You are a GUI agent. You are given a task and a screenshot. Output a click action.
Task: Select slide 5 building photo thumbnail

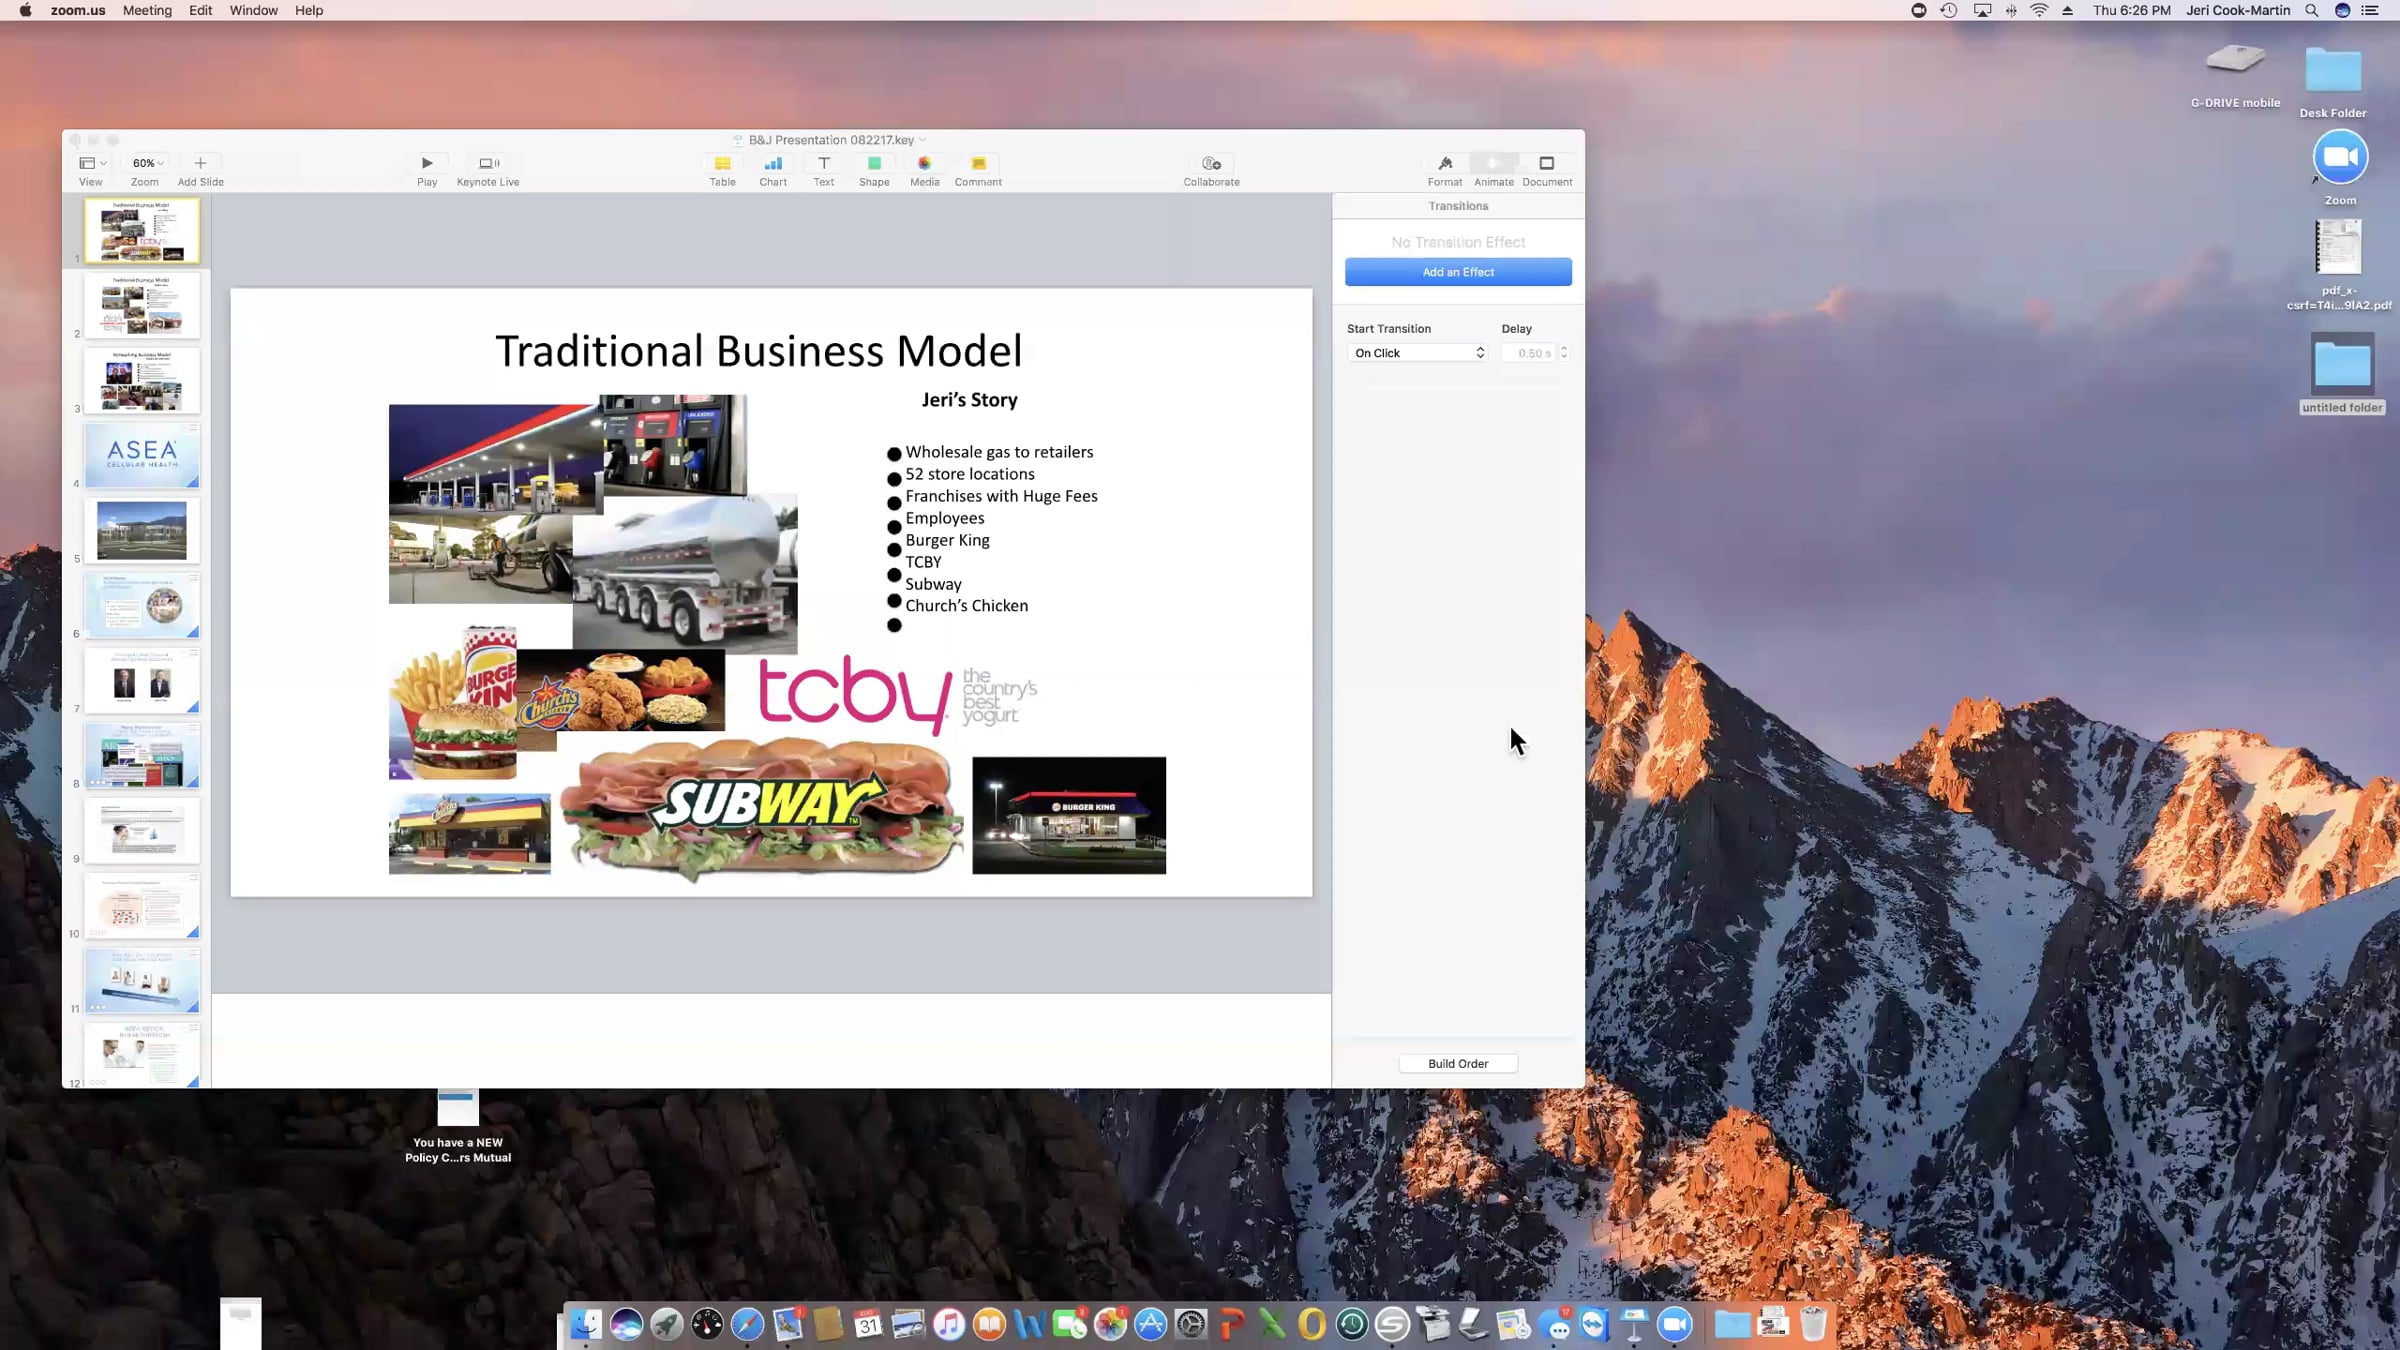142,530
